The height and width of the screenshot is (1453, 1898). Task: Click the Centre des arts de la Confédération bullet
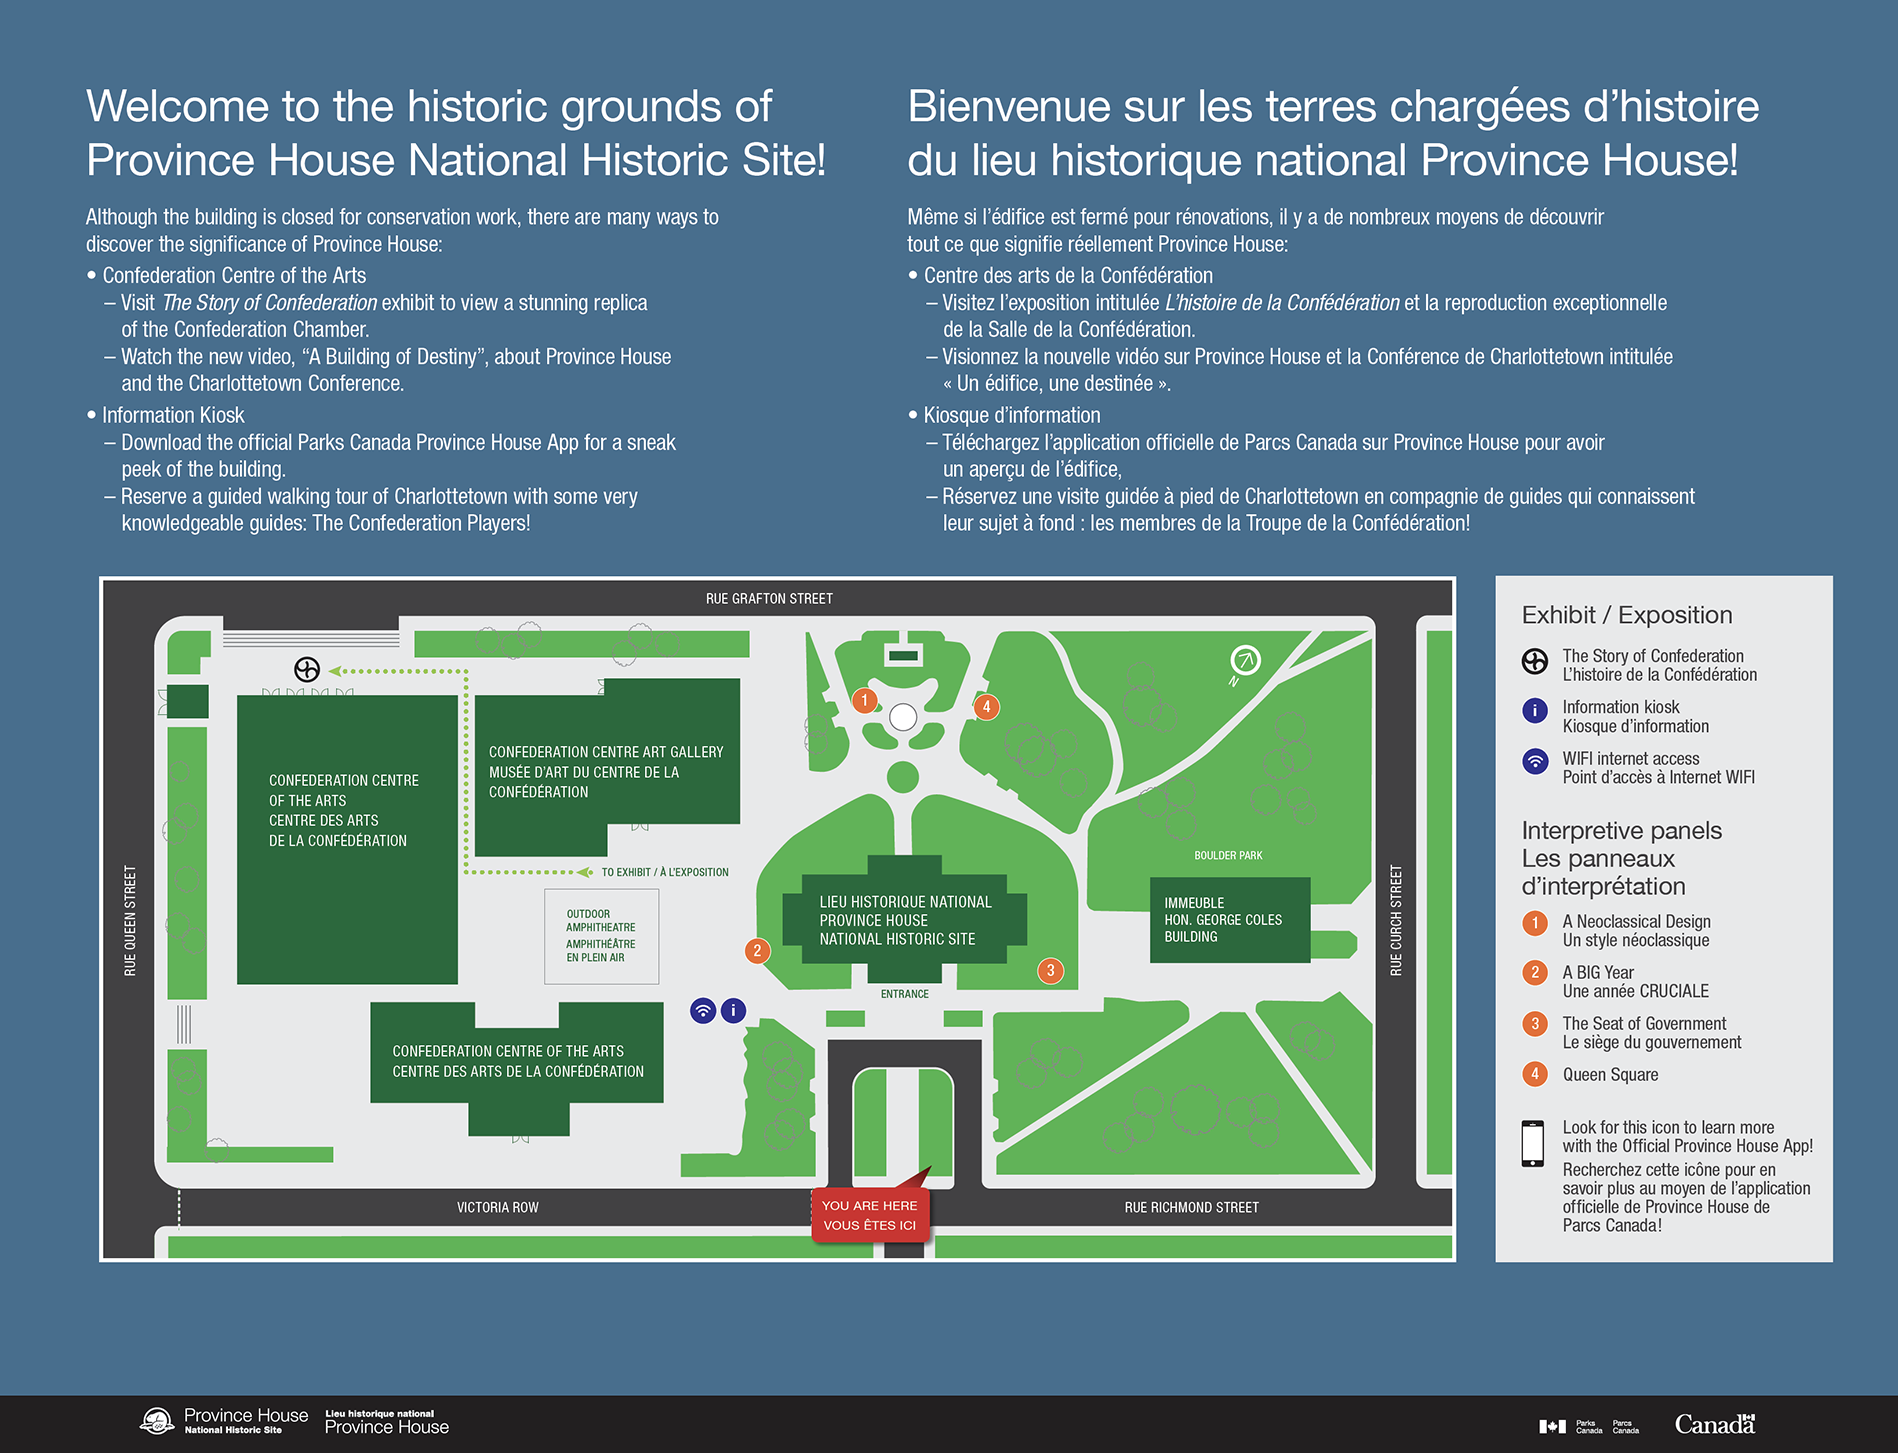coord(1060,275)
